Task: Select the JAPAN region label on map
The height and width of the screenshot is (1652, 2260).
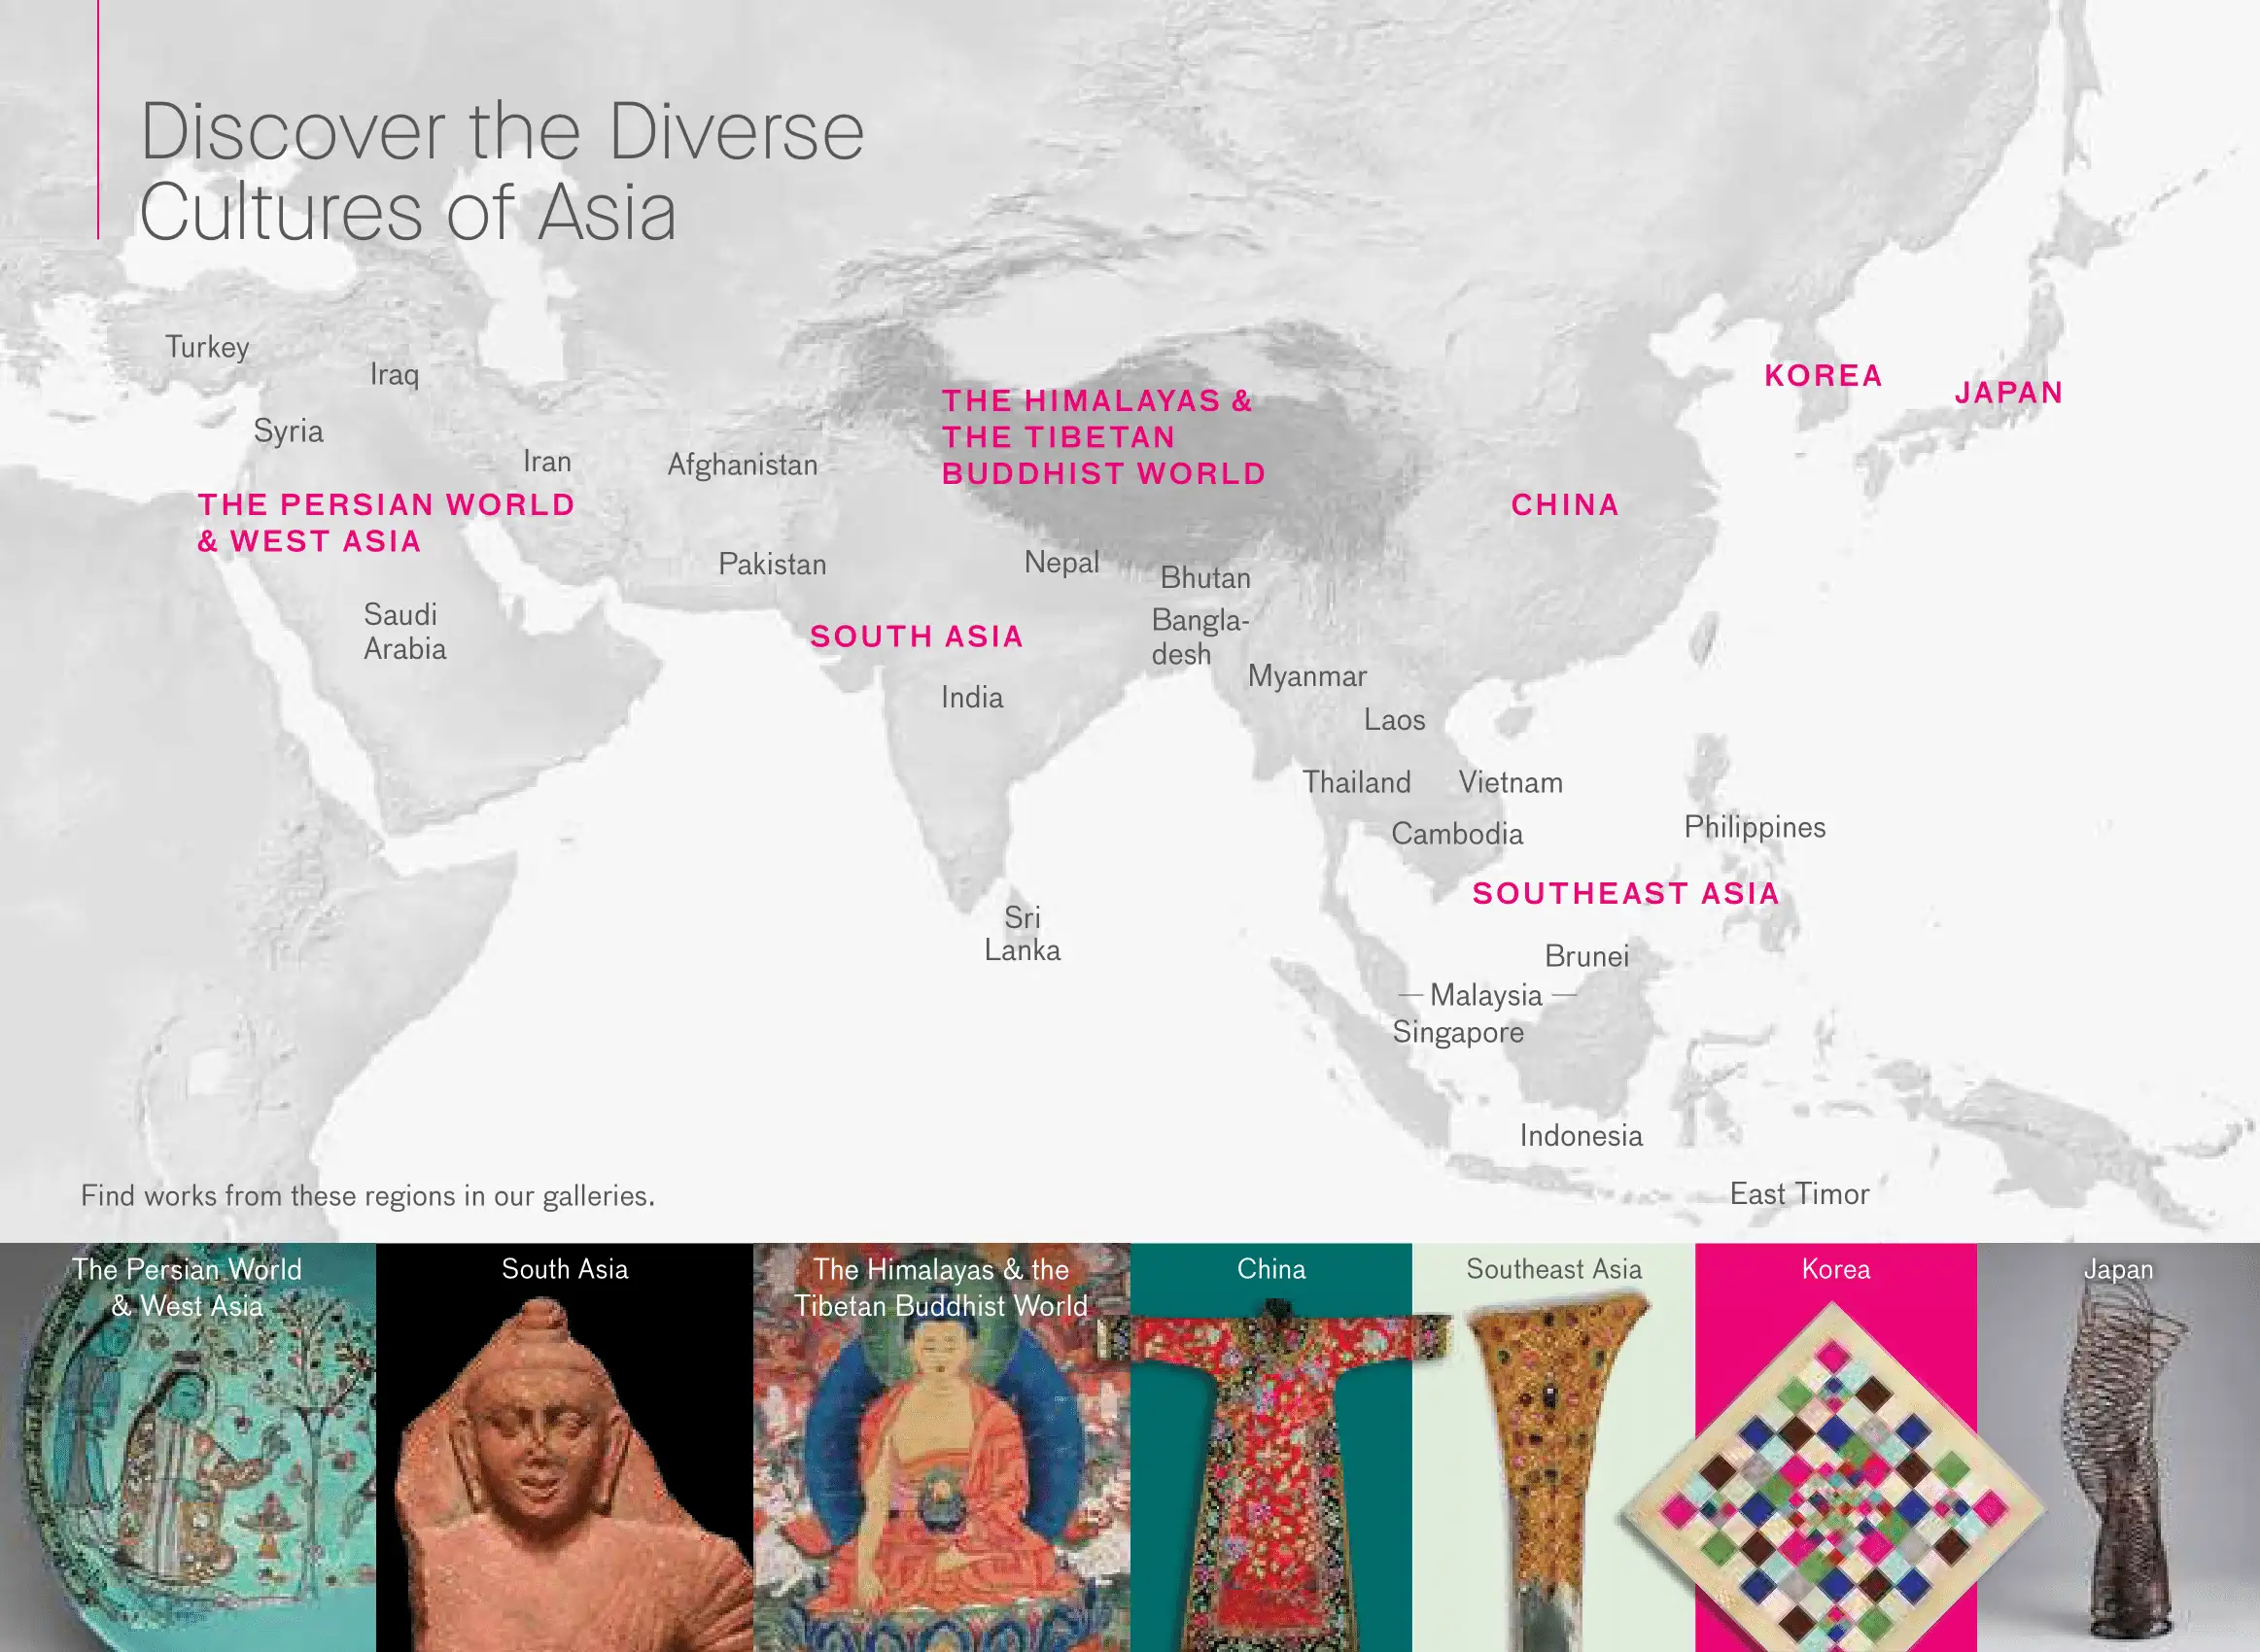Action: pyautogui.click(x=2009, y=392)
